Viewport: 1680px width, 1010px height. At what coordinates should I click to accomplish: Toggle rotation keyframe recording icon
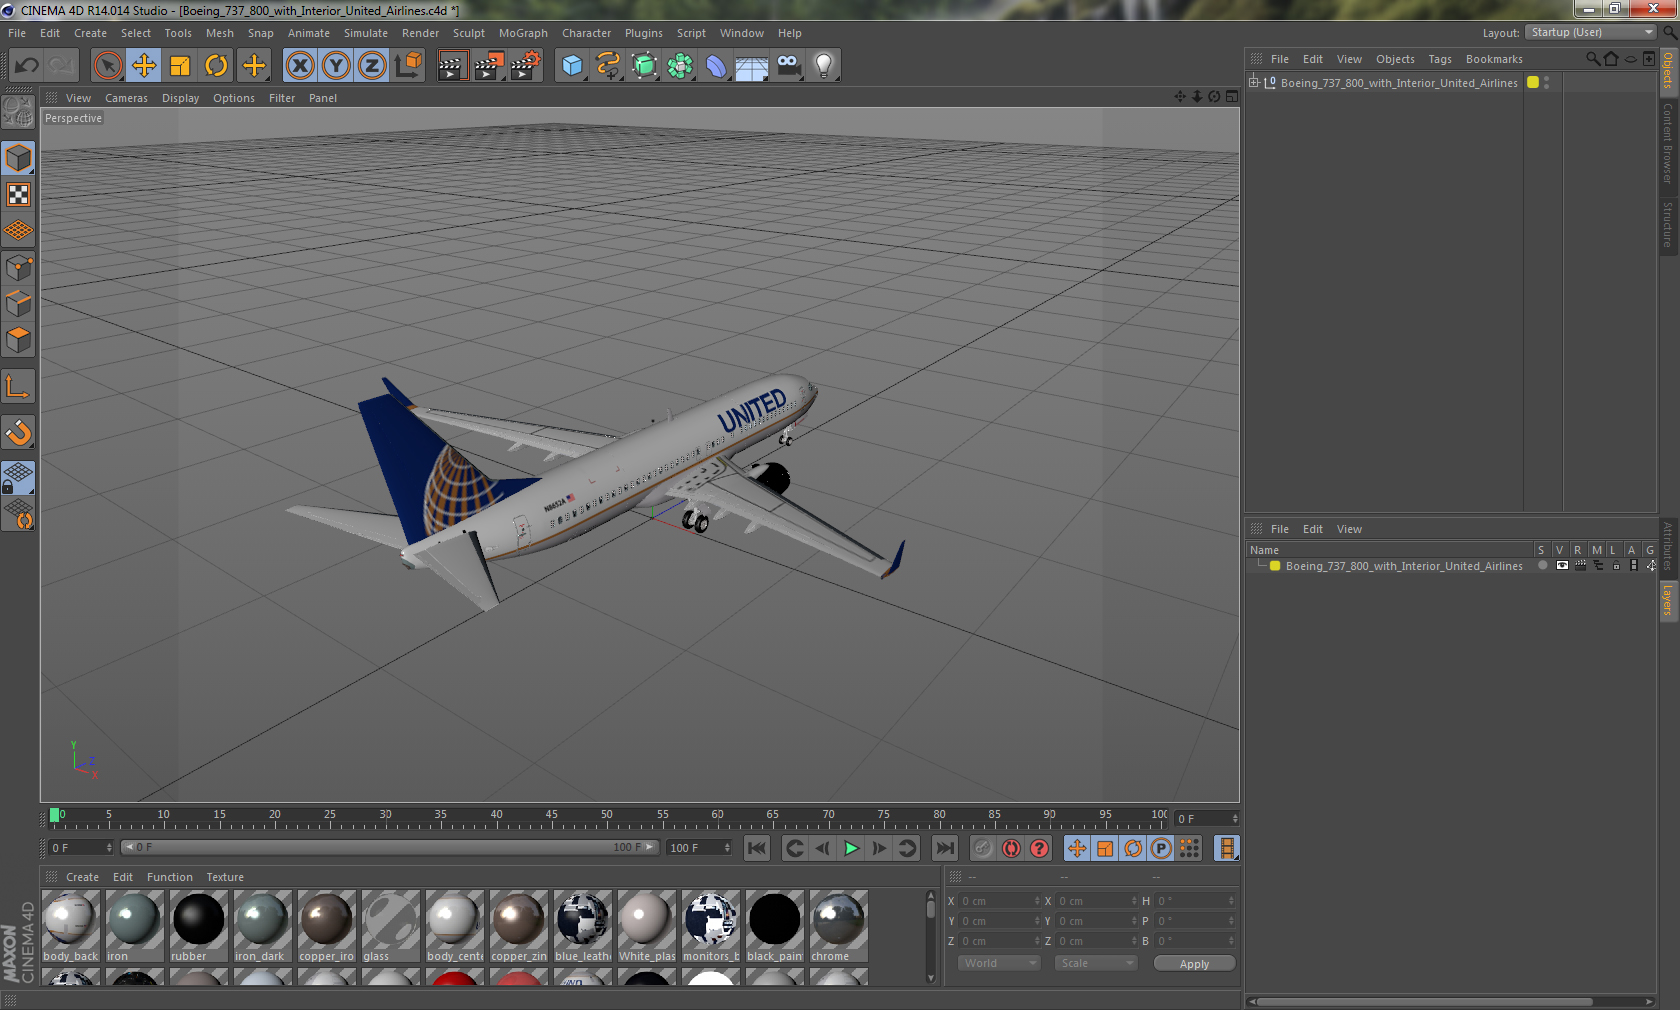[1133, 848]
